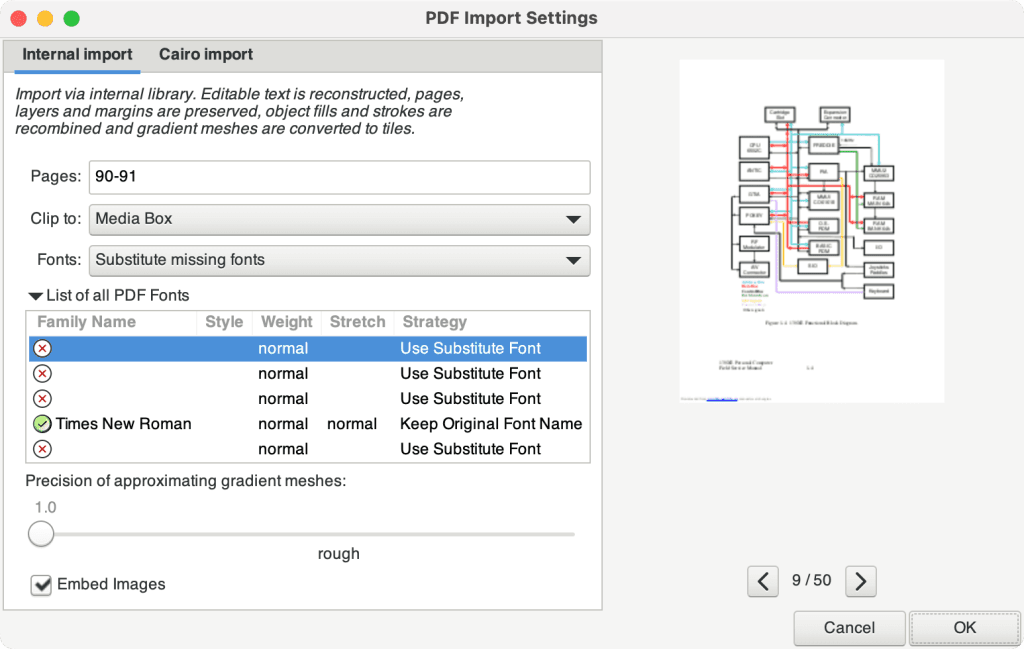Select the Internal import tab
Image resolution: width=1024 pixels, height=649 pixels.
point(78,55)
